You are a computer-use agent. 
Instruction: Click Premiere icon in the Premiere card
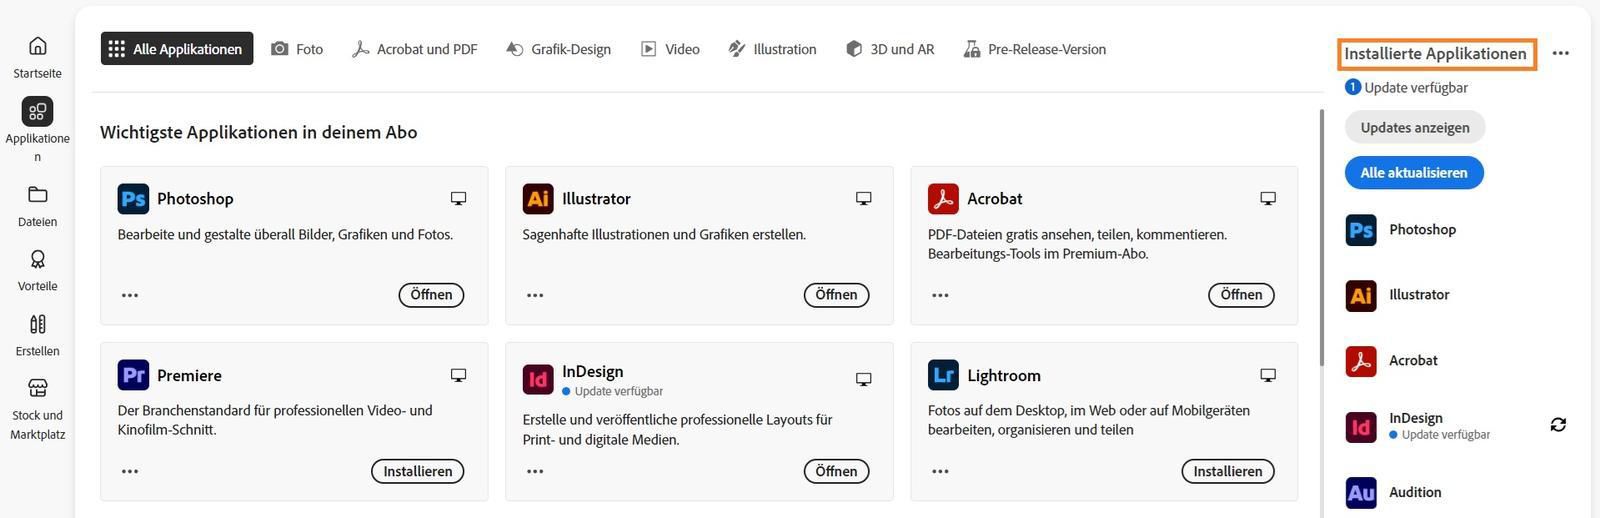(x=133, y=375)
